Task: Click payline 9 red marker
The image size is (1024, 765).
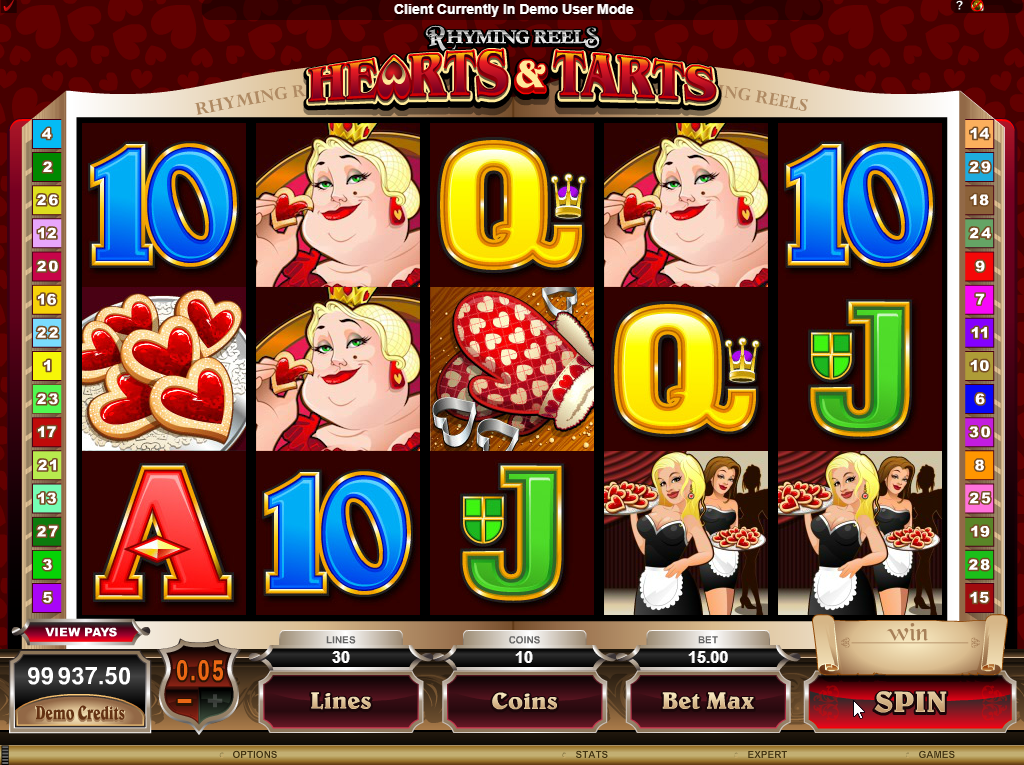Action: click(979, 266)
